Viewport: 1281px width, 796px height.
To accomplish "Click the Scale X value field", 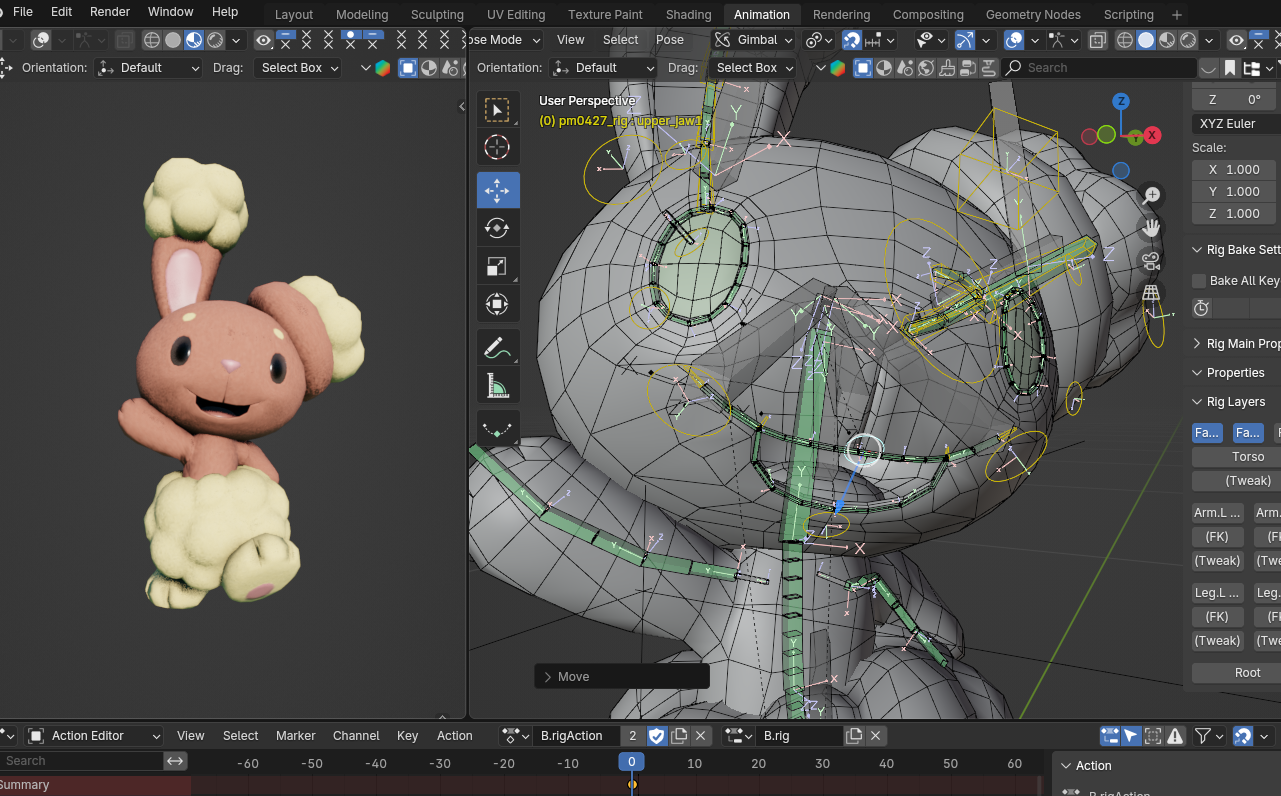I will (x=1236, y=170).
